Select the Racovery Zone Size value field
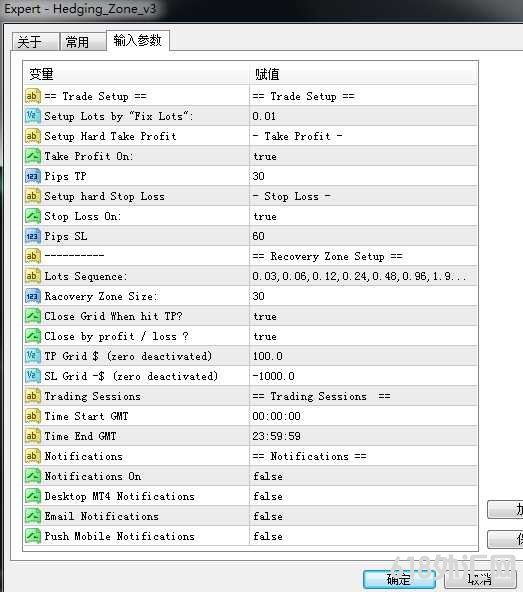 tap(363, 296)
